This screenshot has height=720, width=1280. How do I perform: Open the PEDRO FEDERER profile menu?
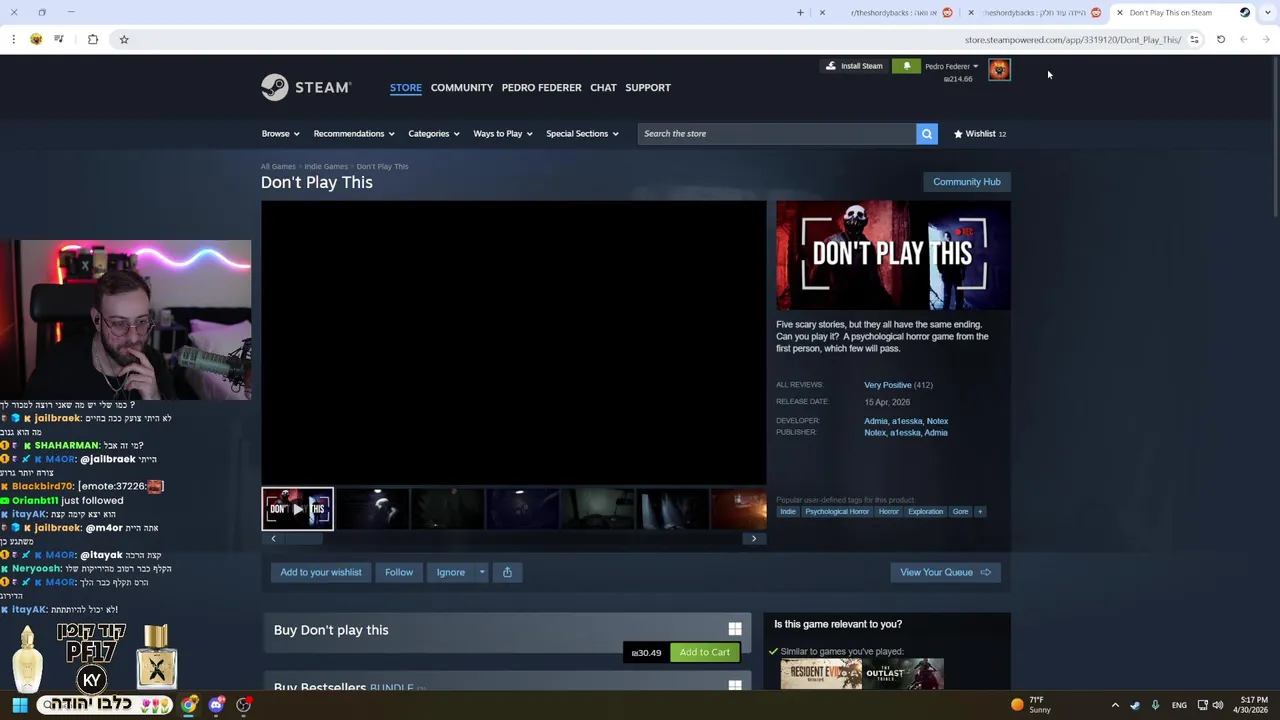coord(541,87)
